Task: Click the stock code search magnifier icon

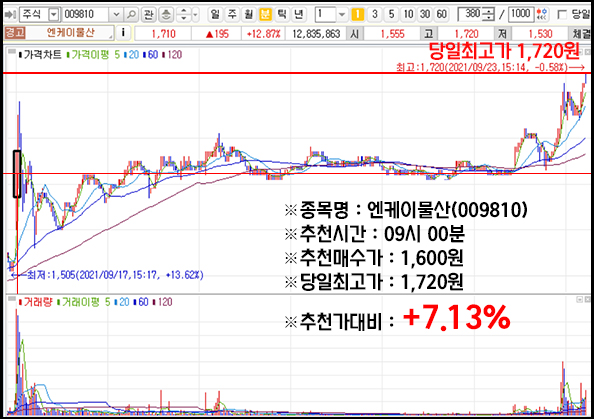Action: click(x=131, y=14)
